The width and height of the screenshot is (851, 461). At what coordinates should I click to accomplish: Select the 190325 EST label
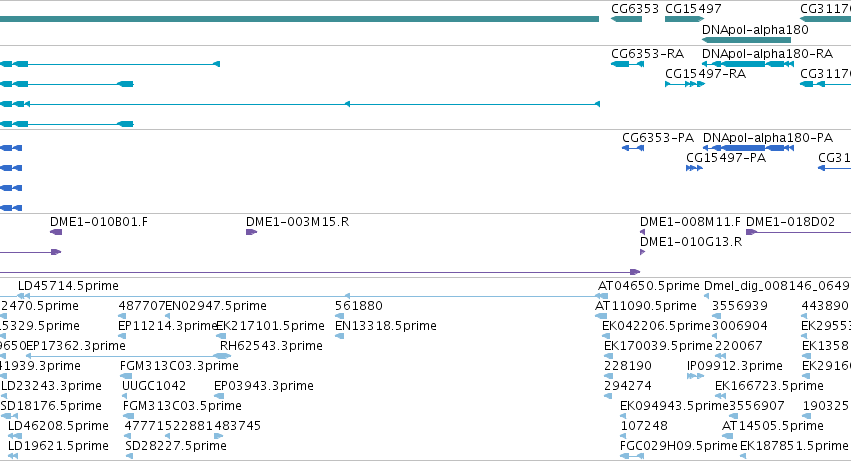pos(825,406)
